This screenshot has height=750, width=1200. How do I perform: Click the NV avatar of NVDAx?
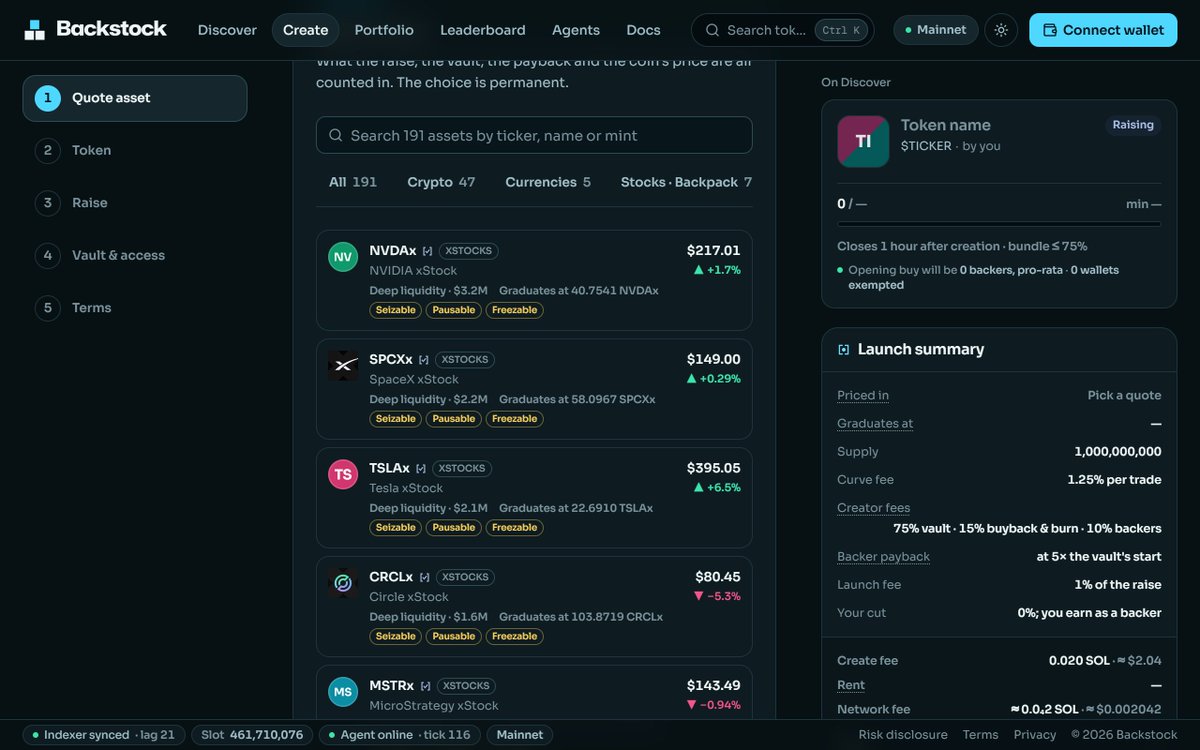343,257
